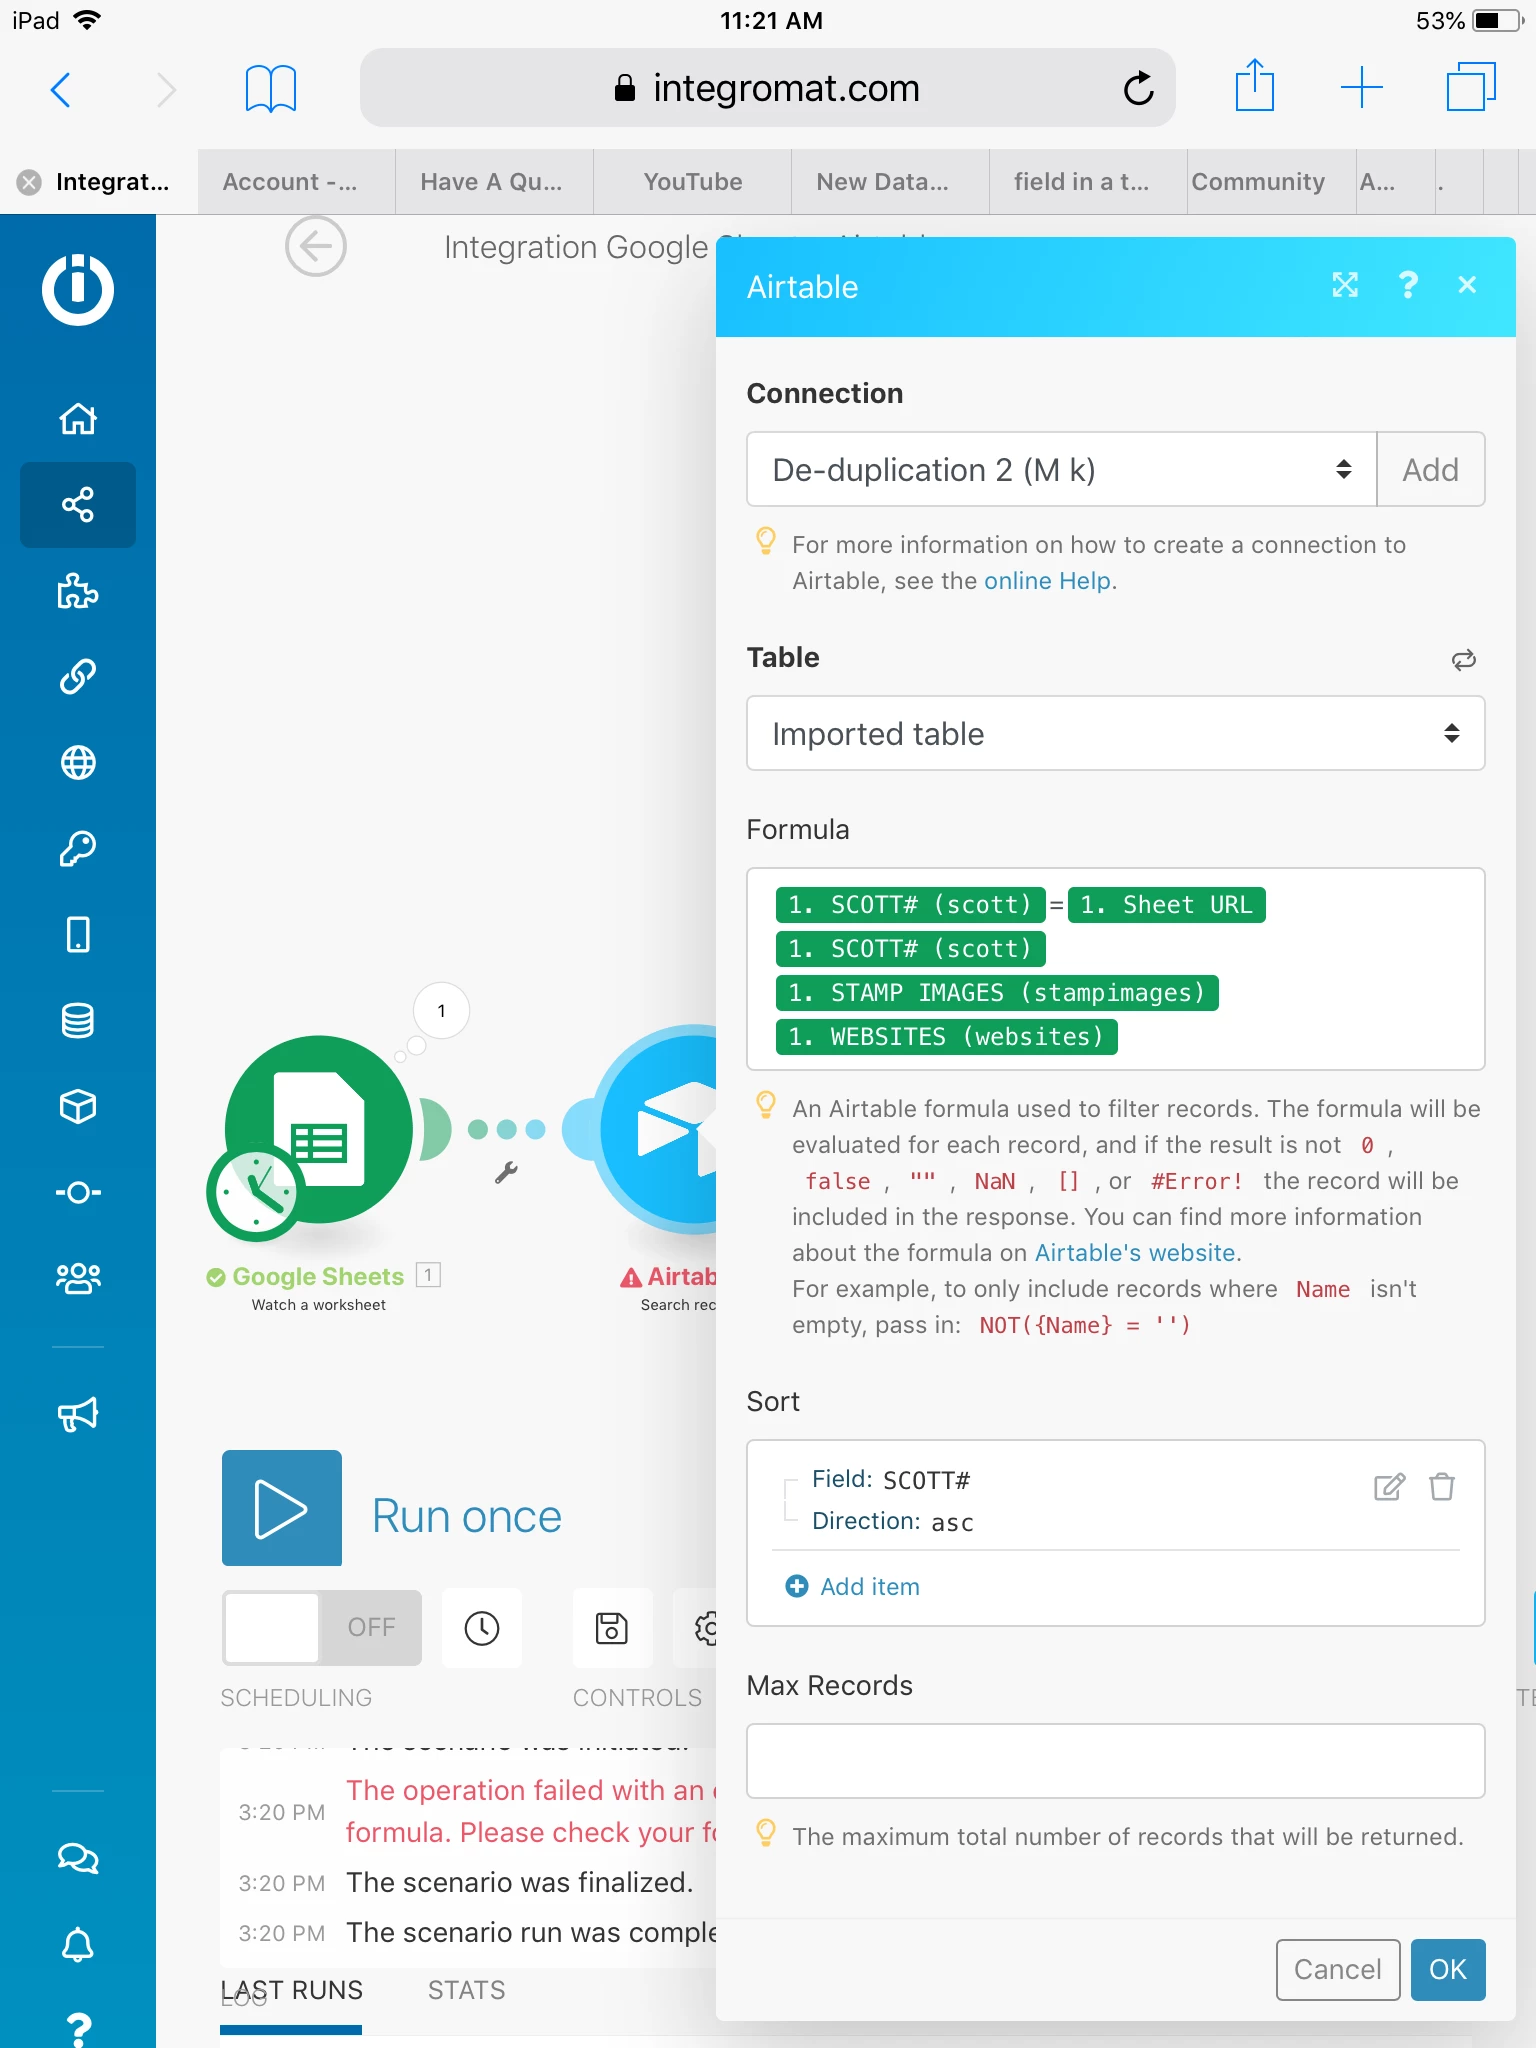Open the online Help link

(1047, 581)
